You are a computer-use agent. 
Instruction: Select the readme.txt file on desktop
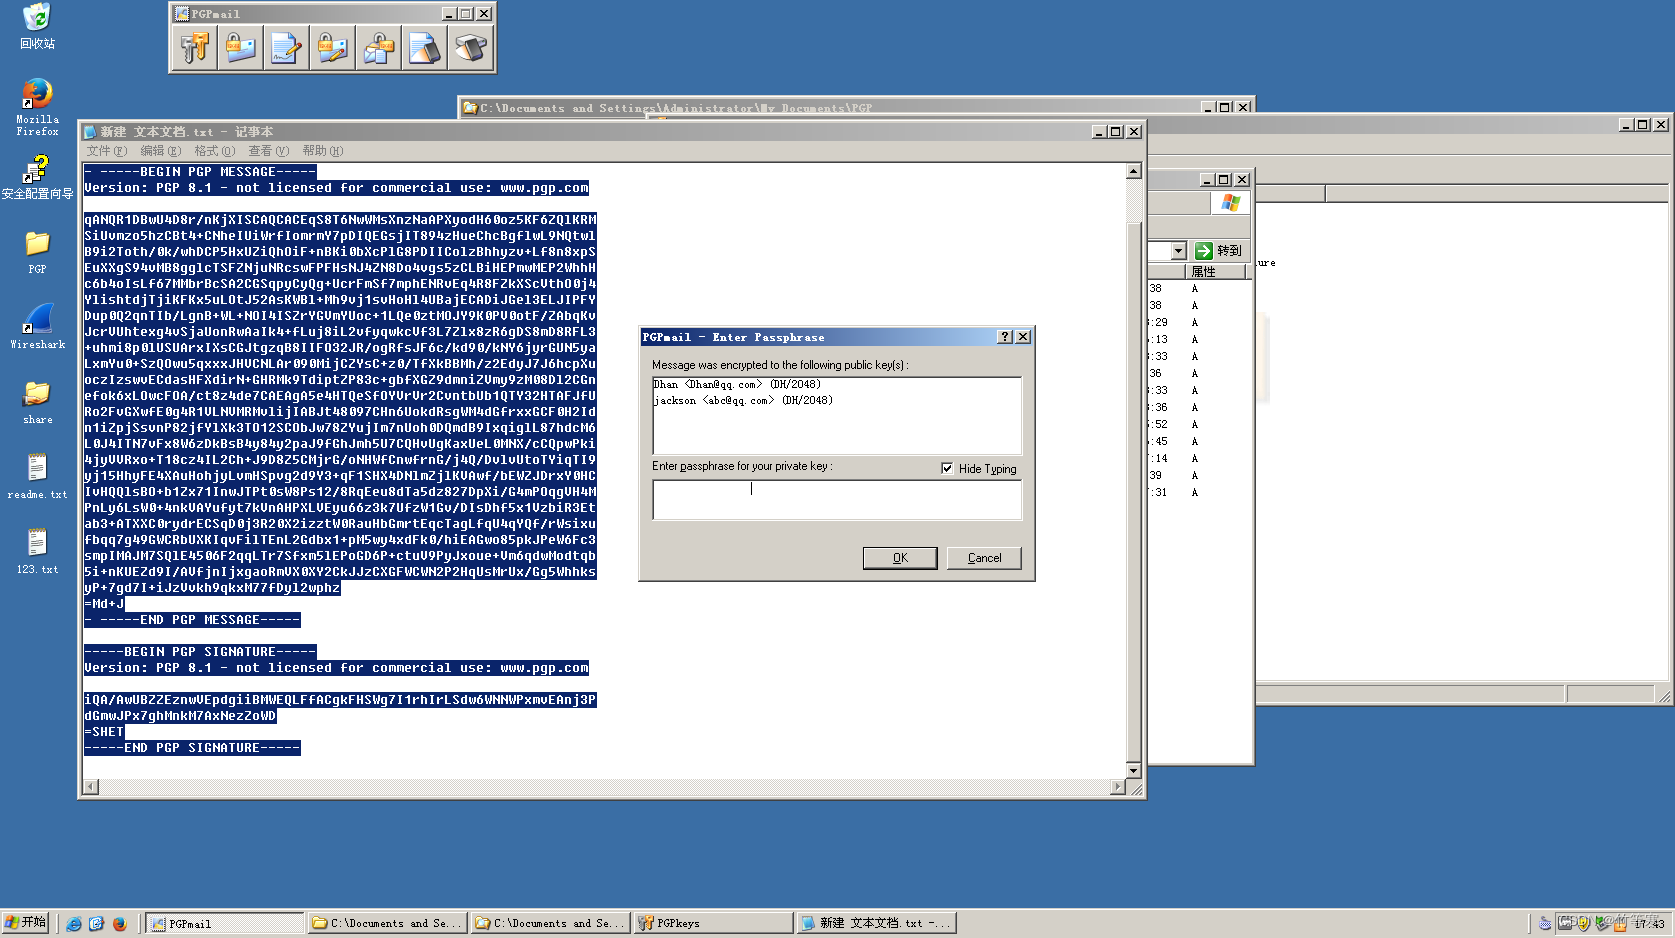(37, 476)
